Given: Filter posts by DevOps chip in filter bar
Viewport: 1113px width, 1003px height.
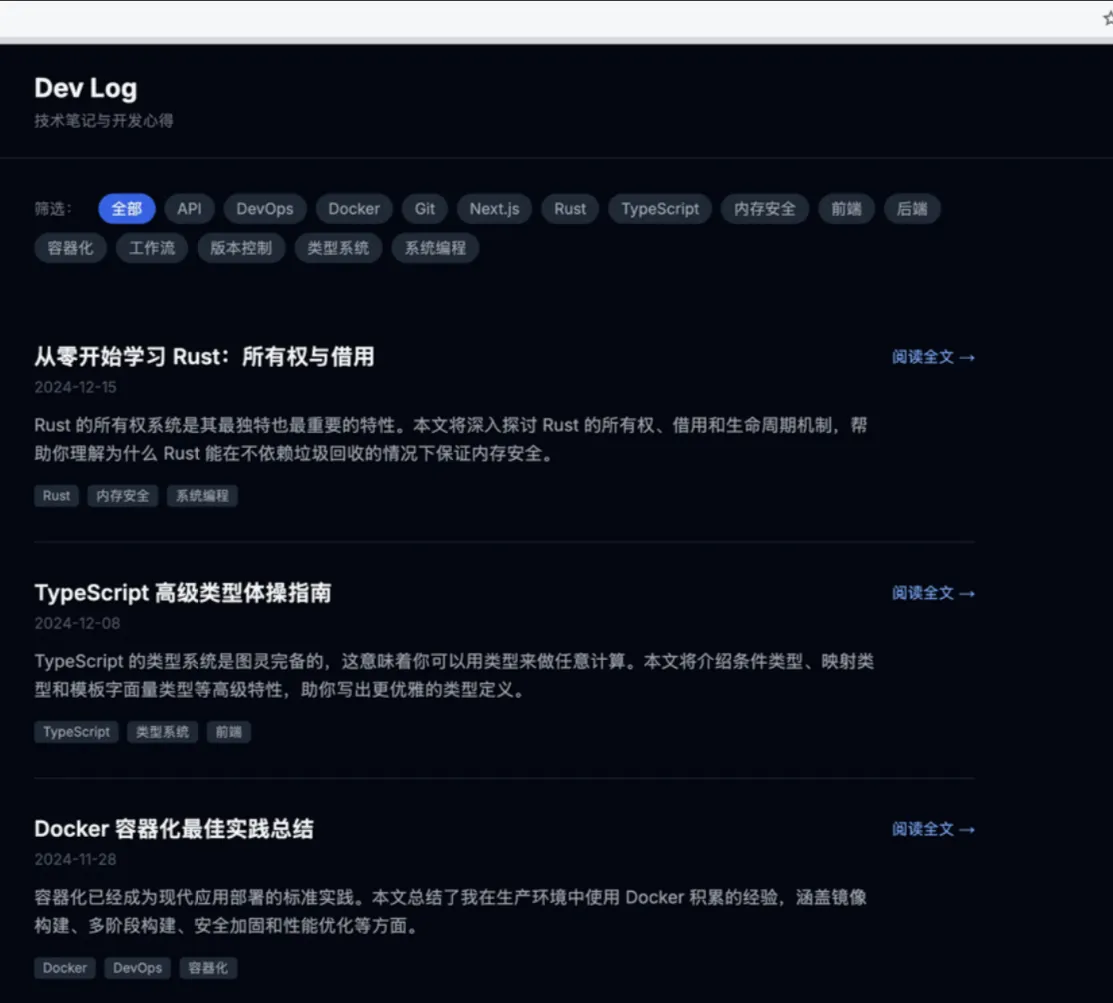Looking at the screenshot, I should pyautogui.click(x=265, y=209).
